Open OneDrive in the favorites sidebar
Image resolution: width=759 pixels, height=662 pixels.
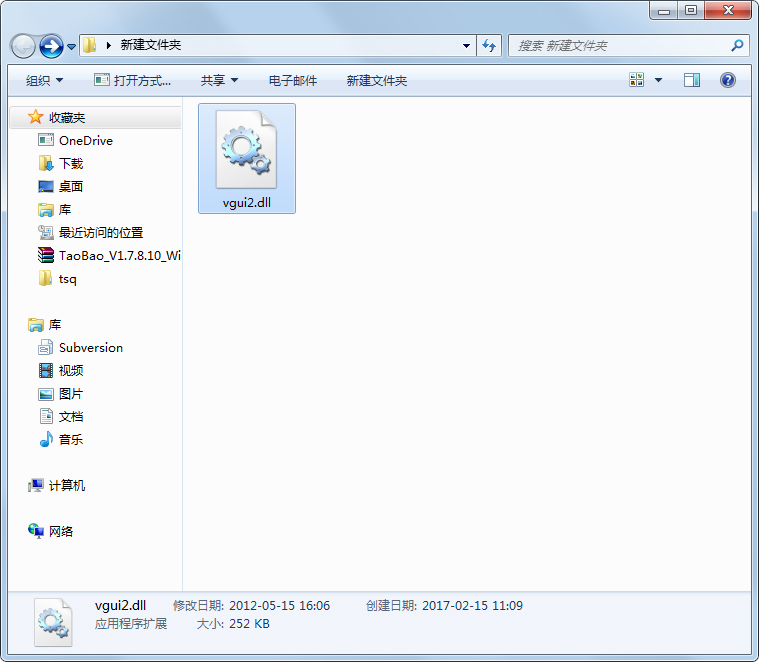(x=85, y=141)
